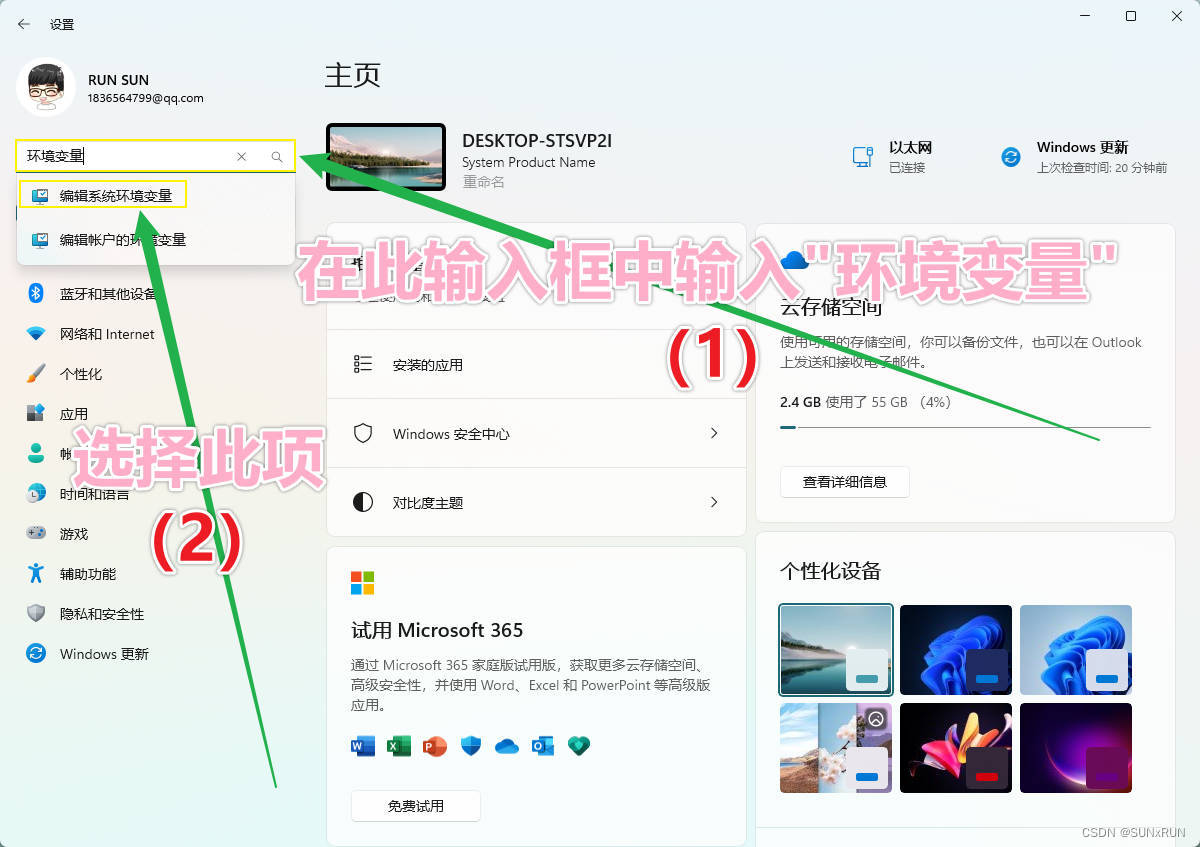
Task: Select the spotlight flowers theme thumbnail
Action: 836,748
